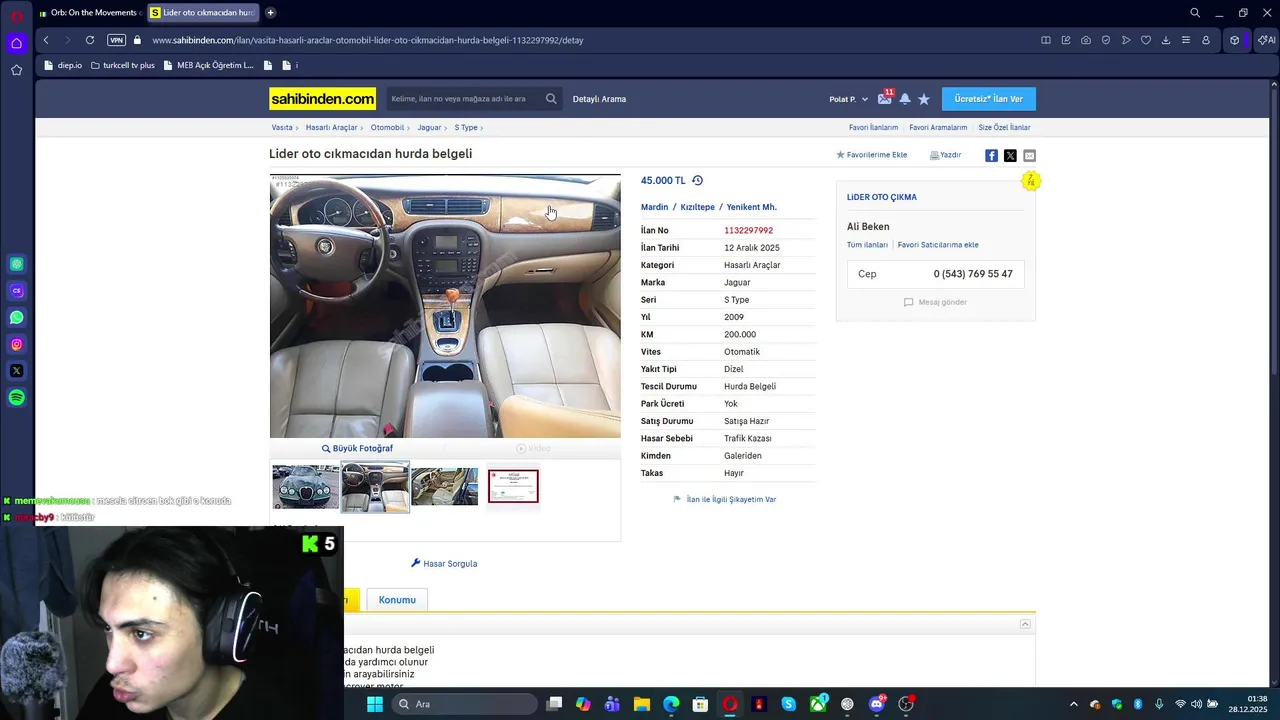Switch to the Konumu tab
The height and width of the screenshot is (720, 1280).
tap(397, 600)
